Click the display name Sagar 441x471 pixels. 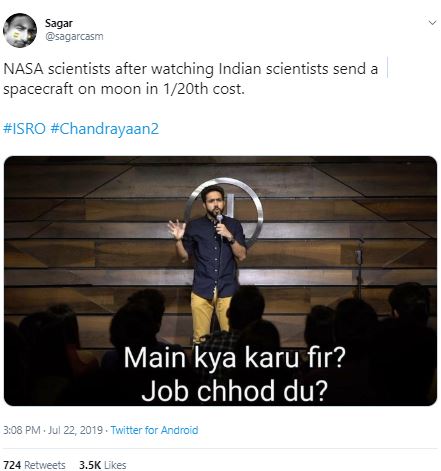click(x=59, y=23)
